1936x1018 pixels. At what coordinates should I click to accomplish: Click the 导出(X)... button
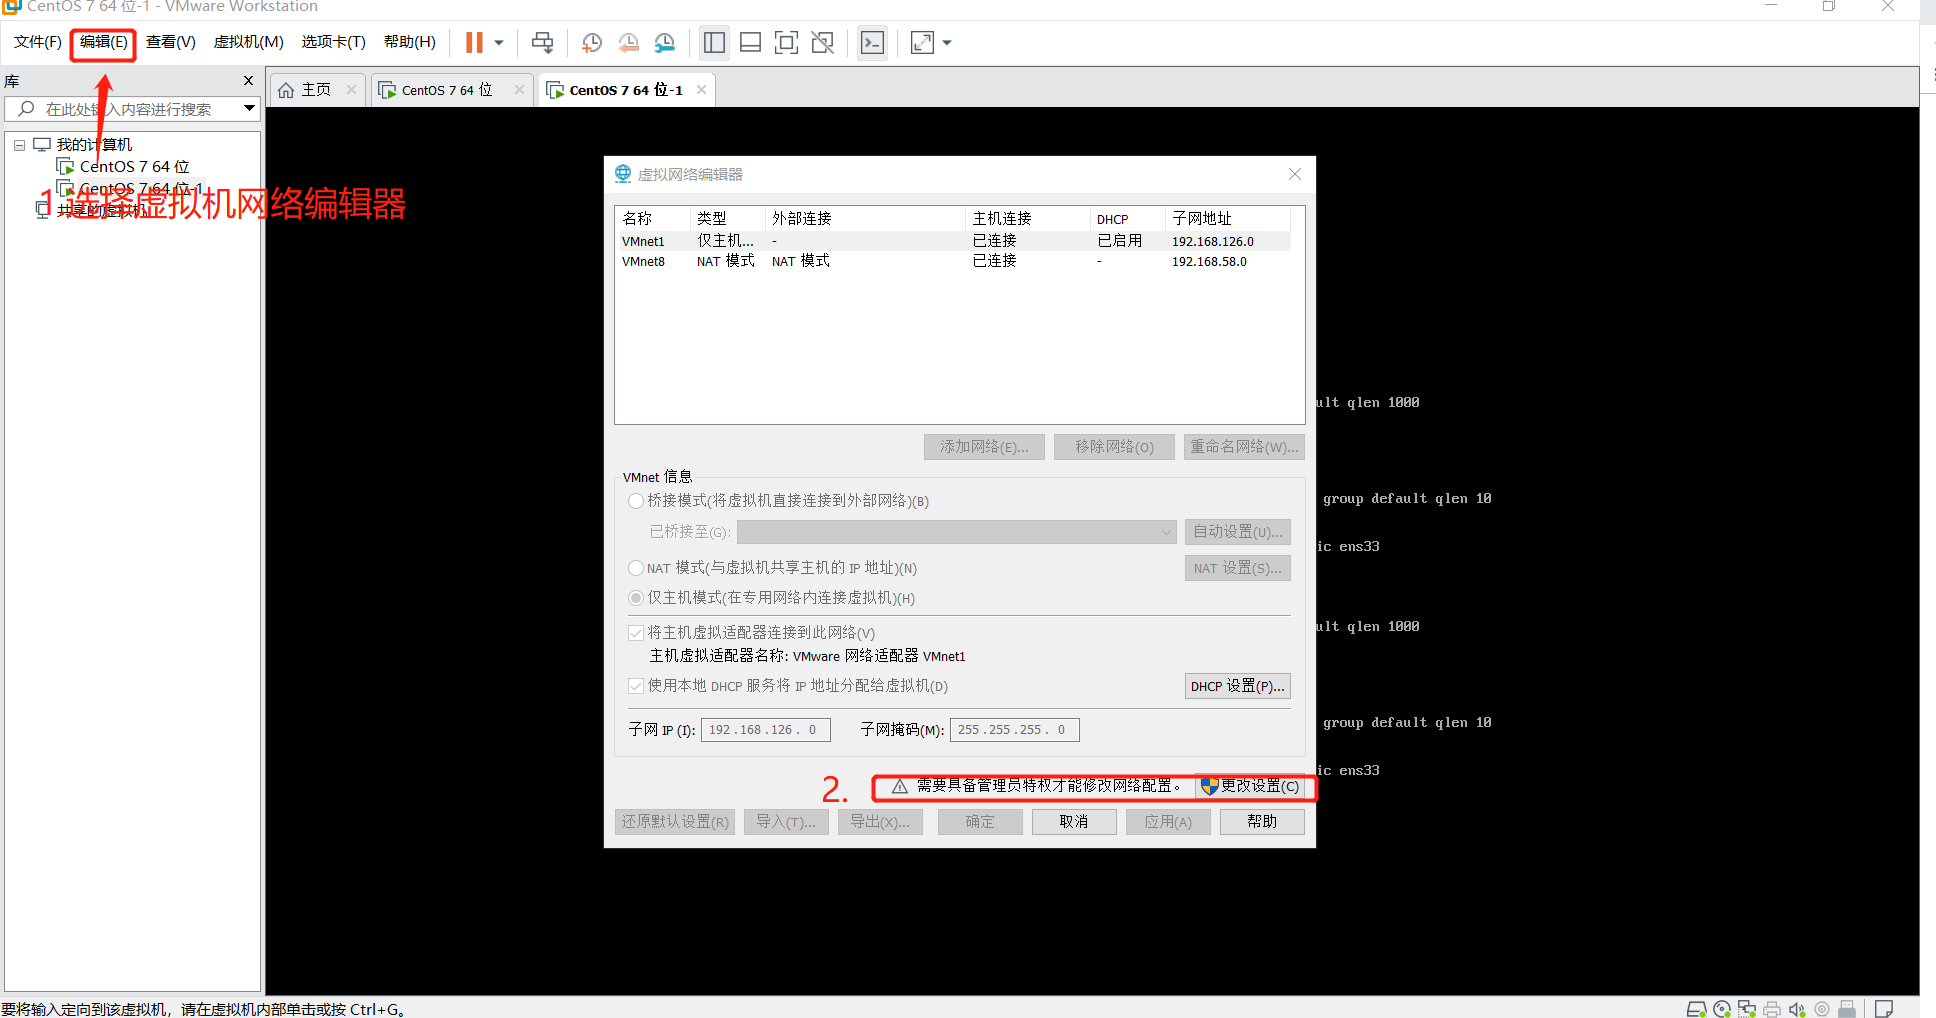[880, 822]
